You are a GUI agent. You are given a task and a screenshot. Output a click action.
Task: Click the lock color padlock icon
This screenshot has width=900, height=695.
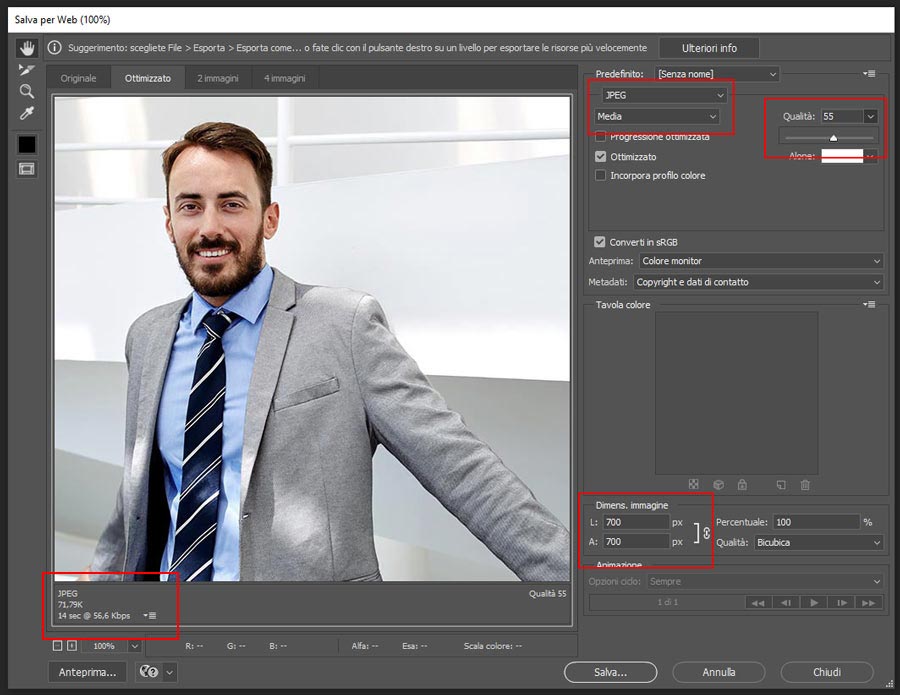tap(742, 485)
